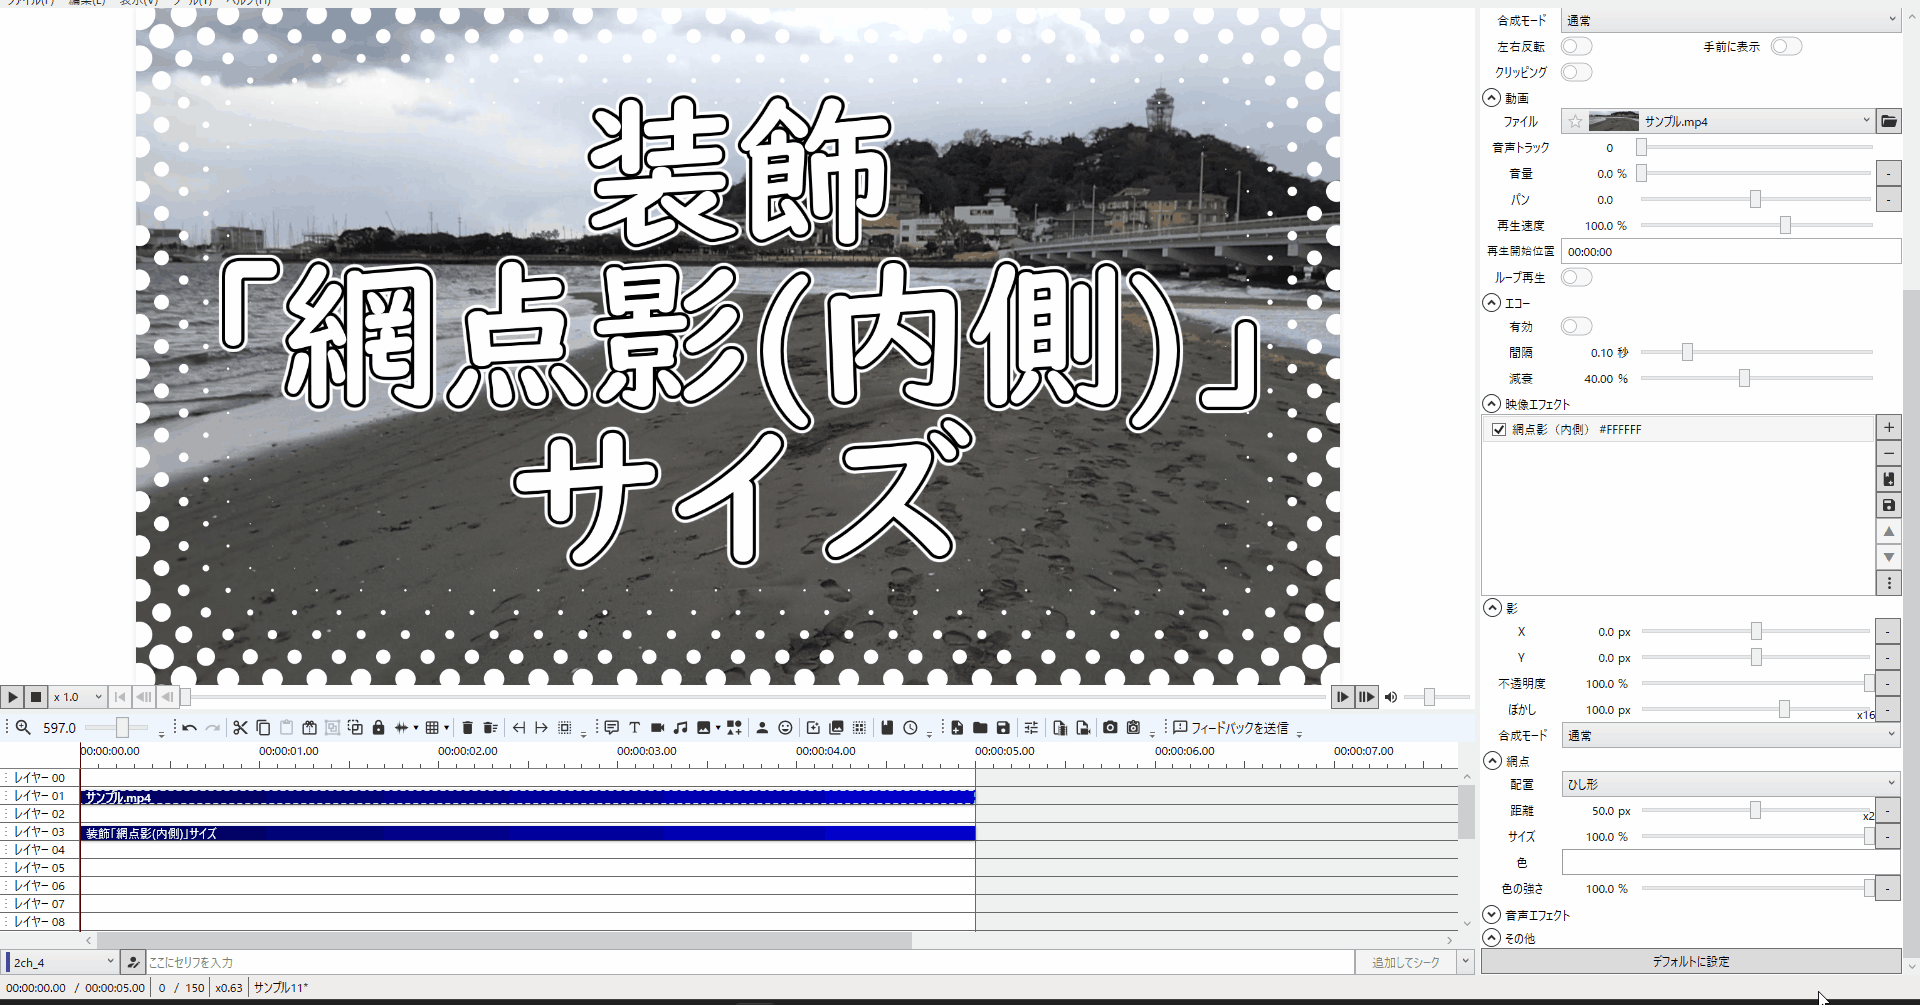Remove the video effect with the minus button
The width and height of the screenshot is (1920, 1005).
[1888, 453]
